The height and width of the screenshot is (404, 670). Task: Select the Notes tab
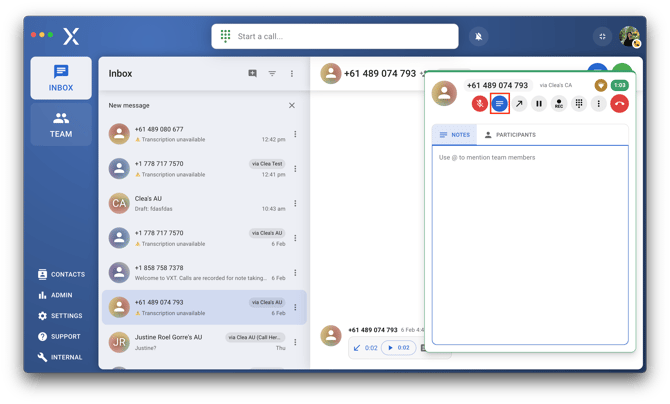pos(455,135)
